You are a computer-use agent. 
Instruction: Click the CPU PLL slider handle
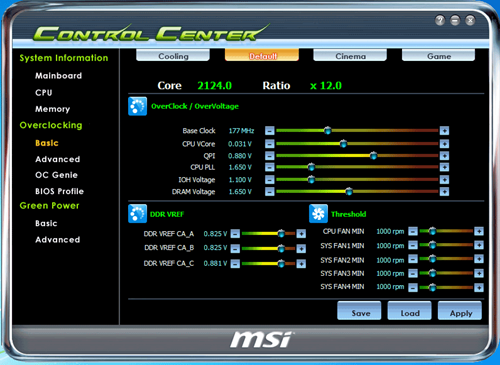[311, 167]
